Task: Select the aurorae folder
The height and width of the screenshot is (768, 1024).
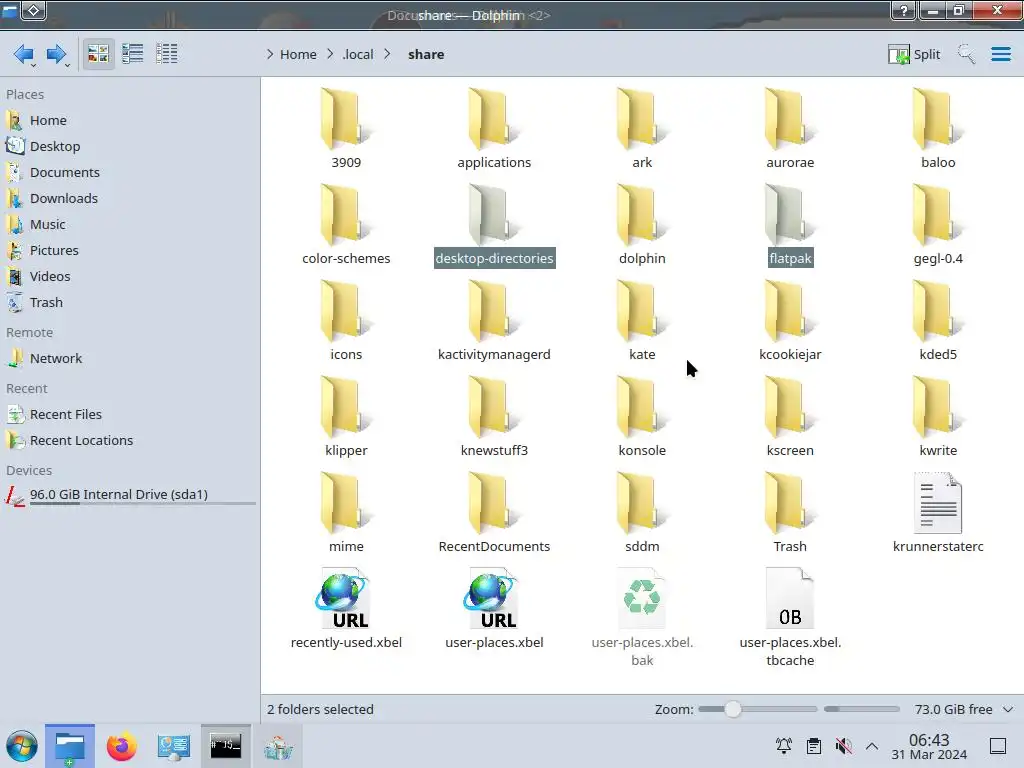Action: tap(790, 129)
